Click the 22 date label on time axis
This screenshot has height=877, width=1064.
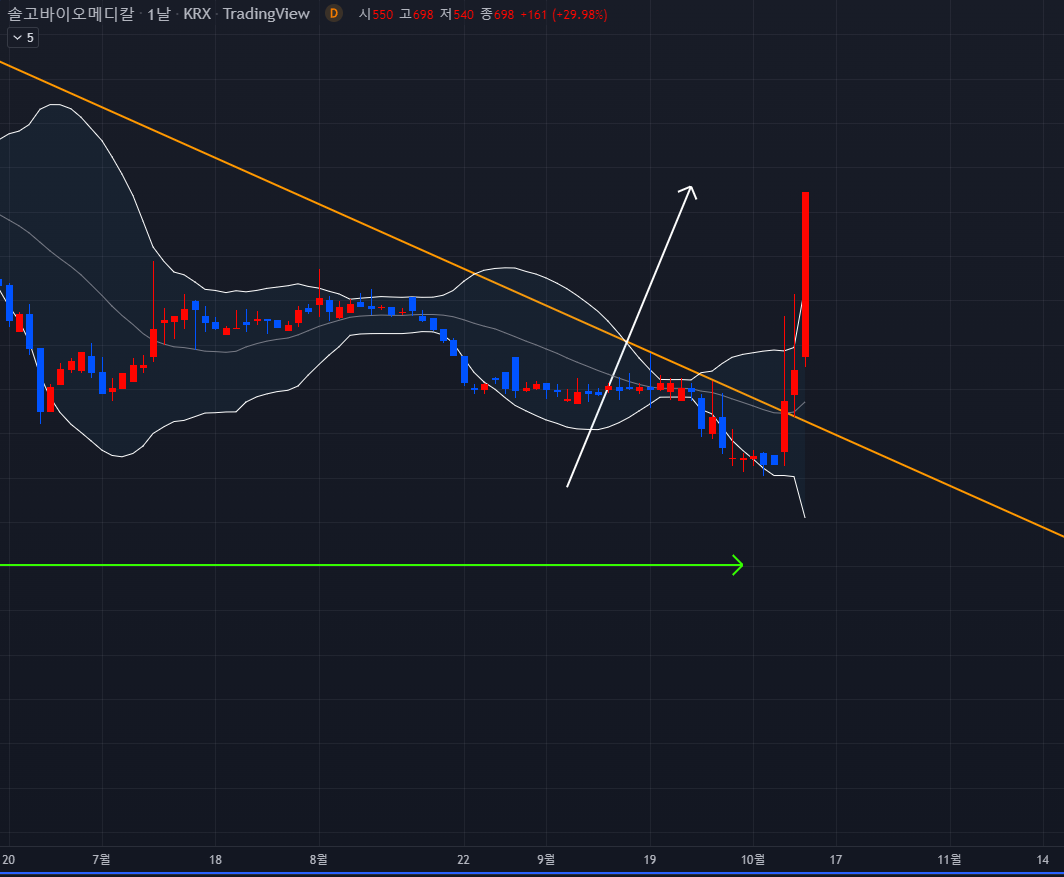(x=463, y=859)
